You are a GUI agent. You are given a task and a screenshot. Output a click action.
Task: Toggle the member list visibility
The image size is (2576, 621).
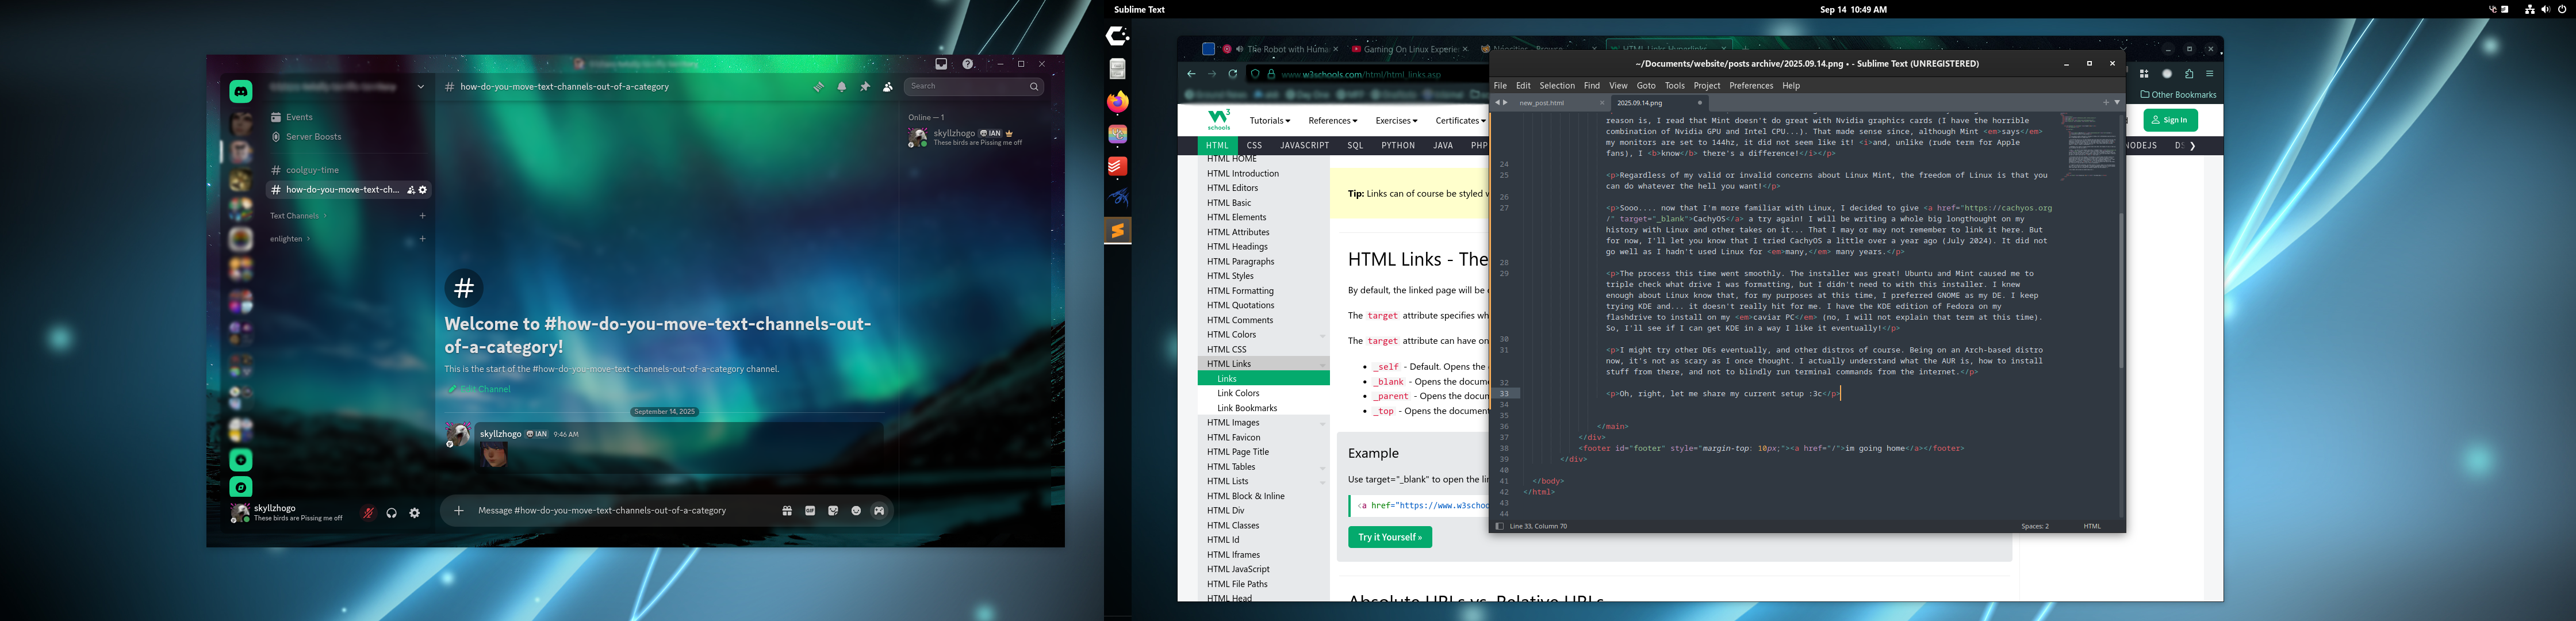887,87
